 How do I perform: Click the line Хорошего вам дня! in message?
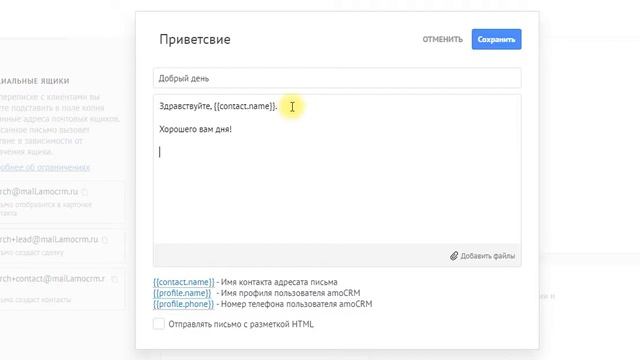pos(196,129)
